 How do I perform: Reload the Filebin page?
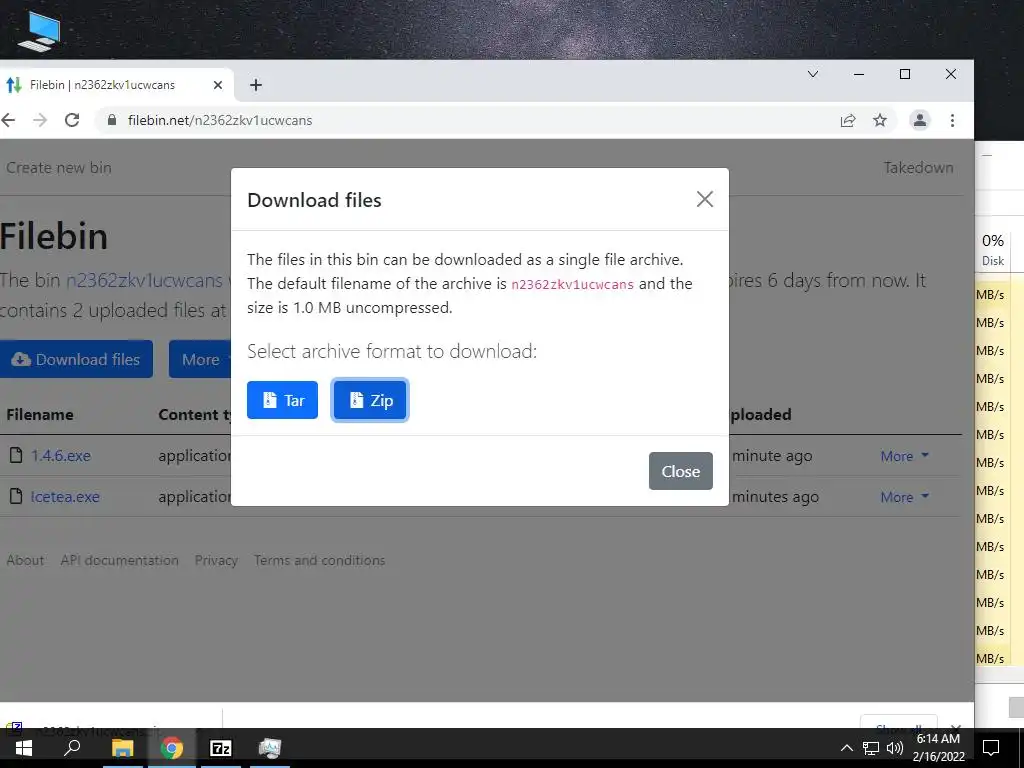[72, 120]
